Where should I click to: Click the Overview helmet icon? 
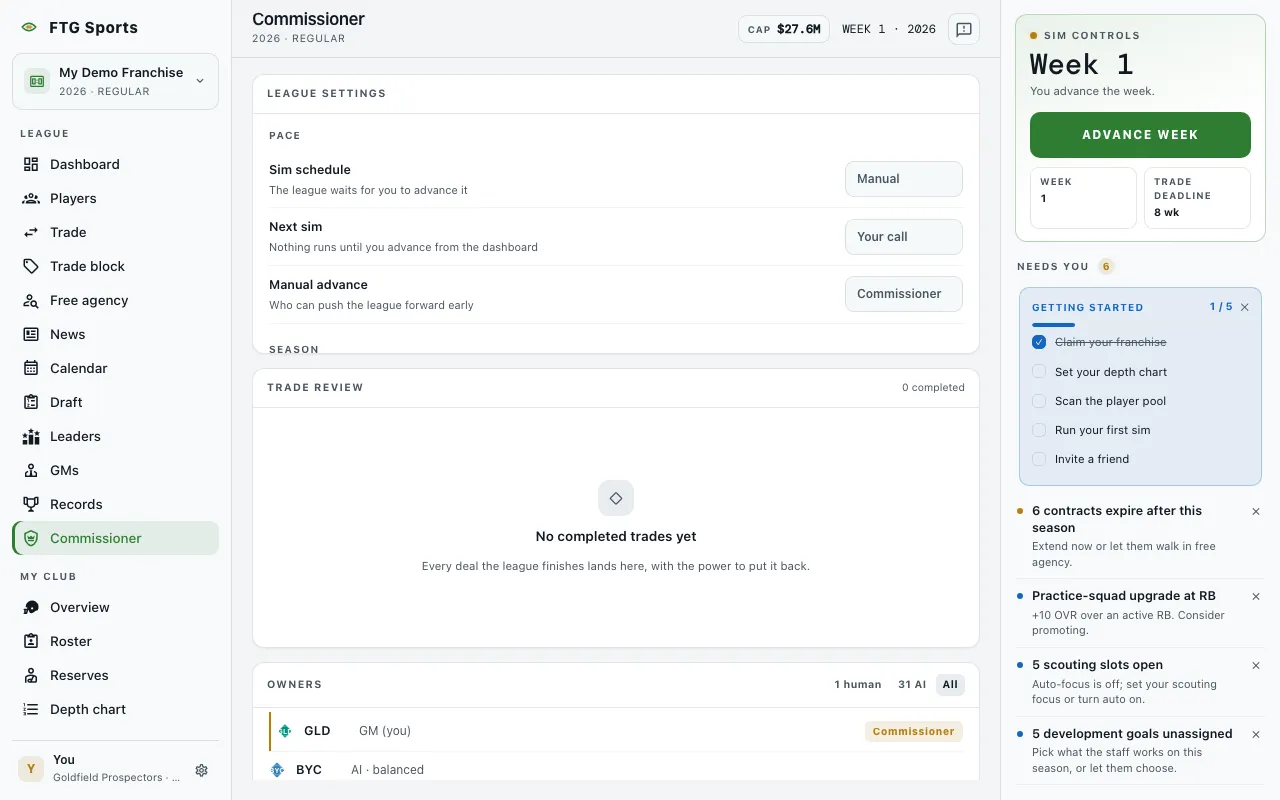click(31, 607)
